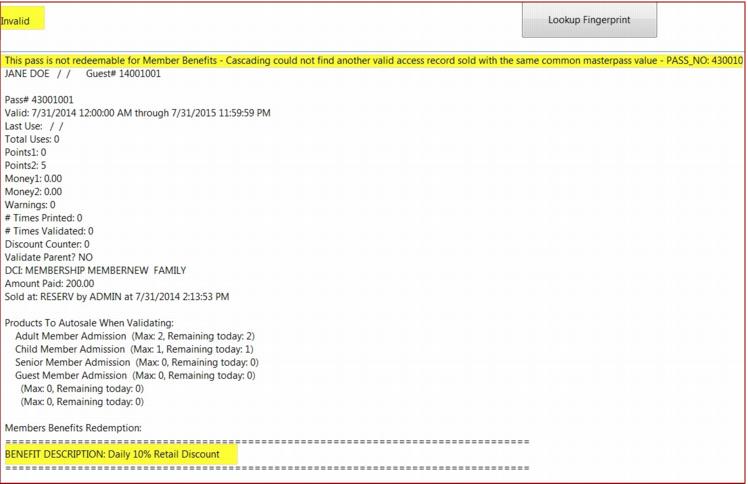Click the Valid date range line
Viewport: 748px width, 484px height.
point(137,113)
